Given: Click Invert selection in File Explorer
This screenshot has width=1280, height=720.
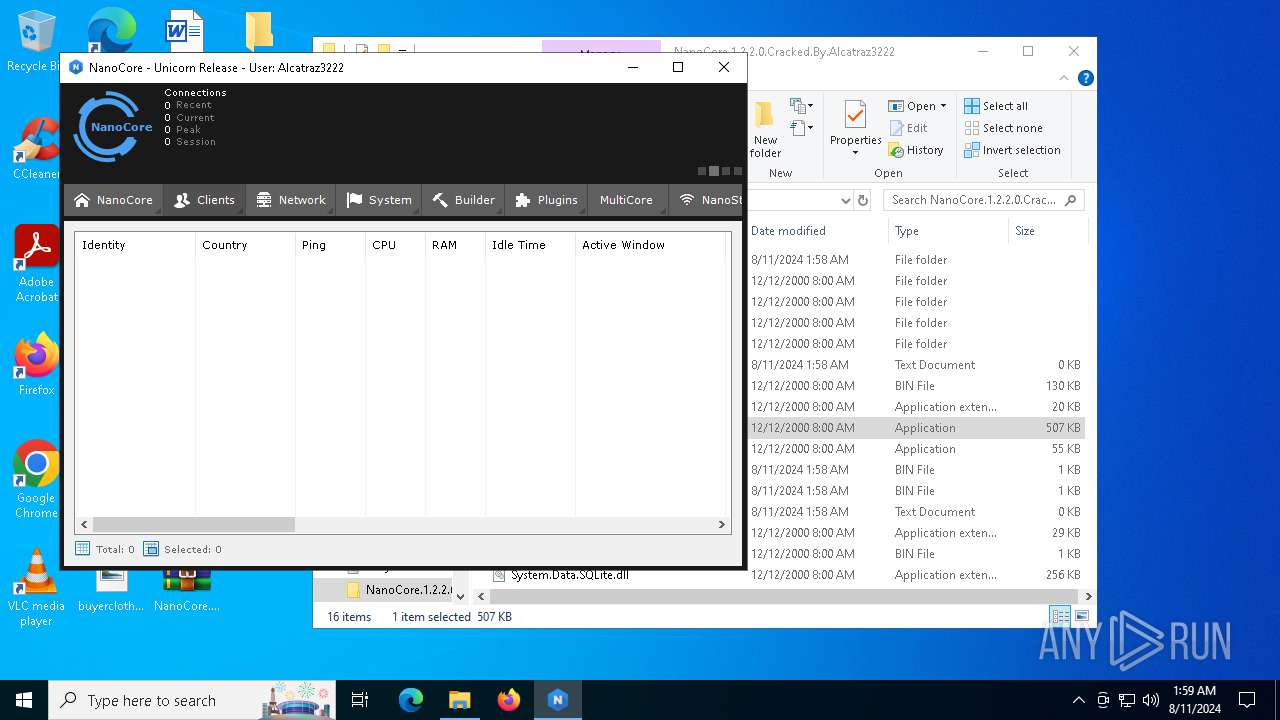Looking at the screenshot, I should coord(1012,150).
